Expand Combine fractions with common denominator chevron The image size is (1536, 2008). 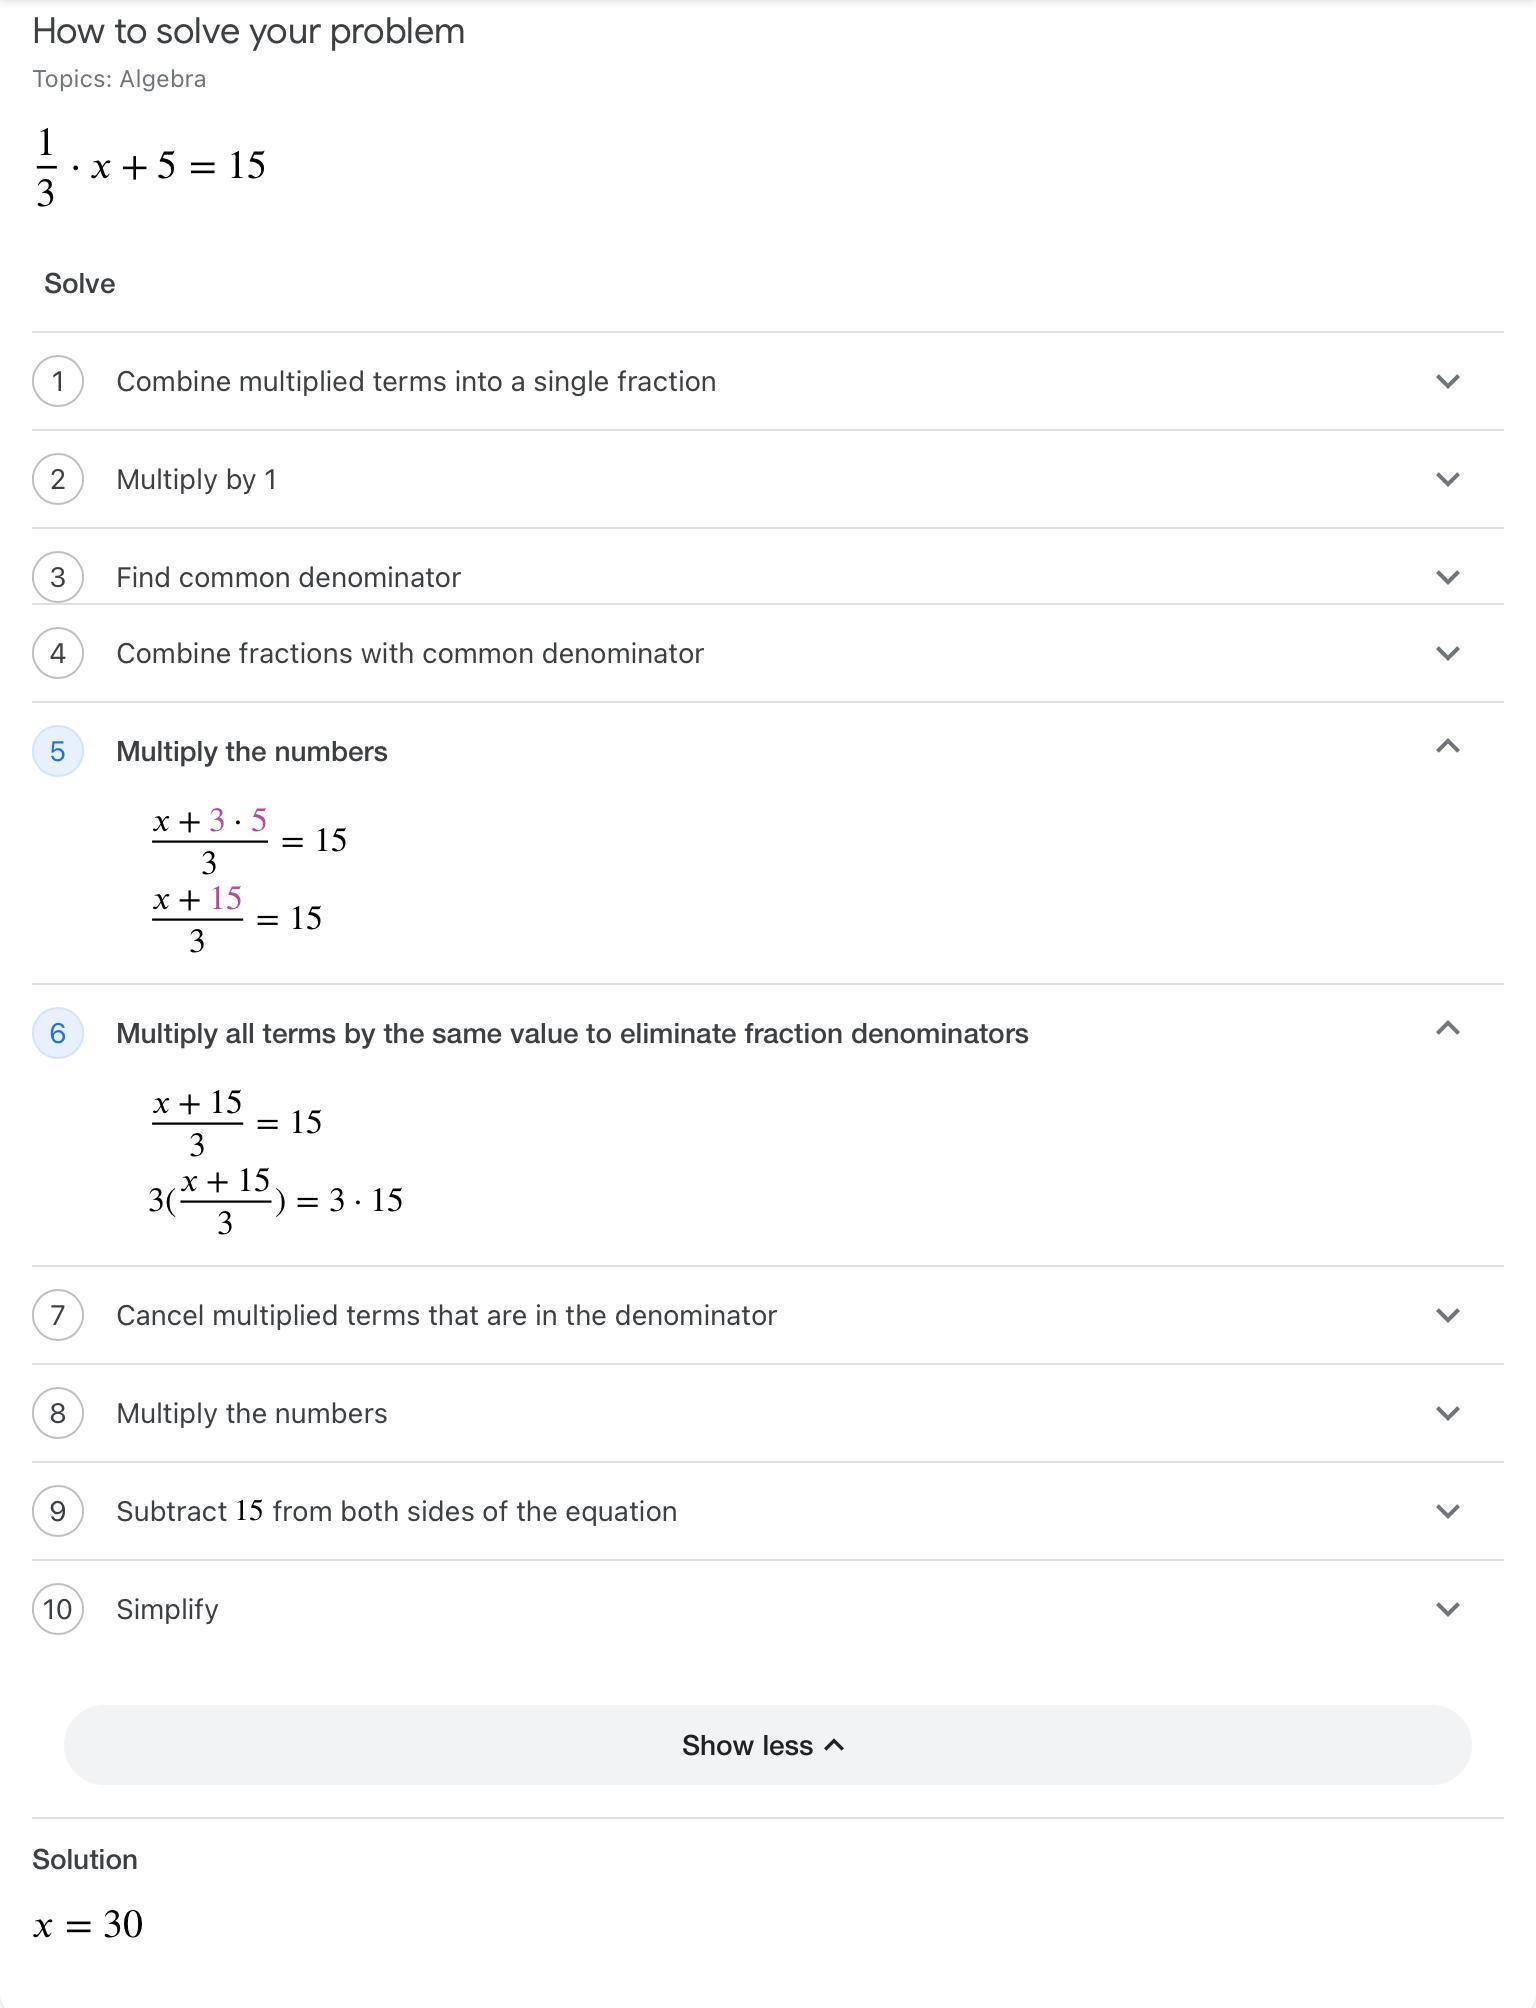tap(1447, 653)
